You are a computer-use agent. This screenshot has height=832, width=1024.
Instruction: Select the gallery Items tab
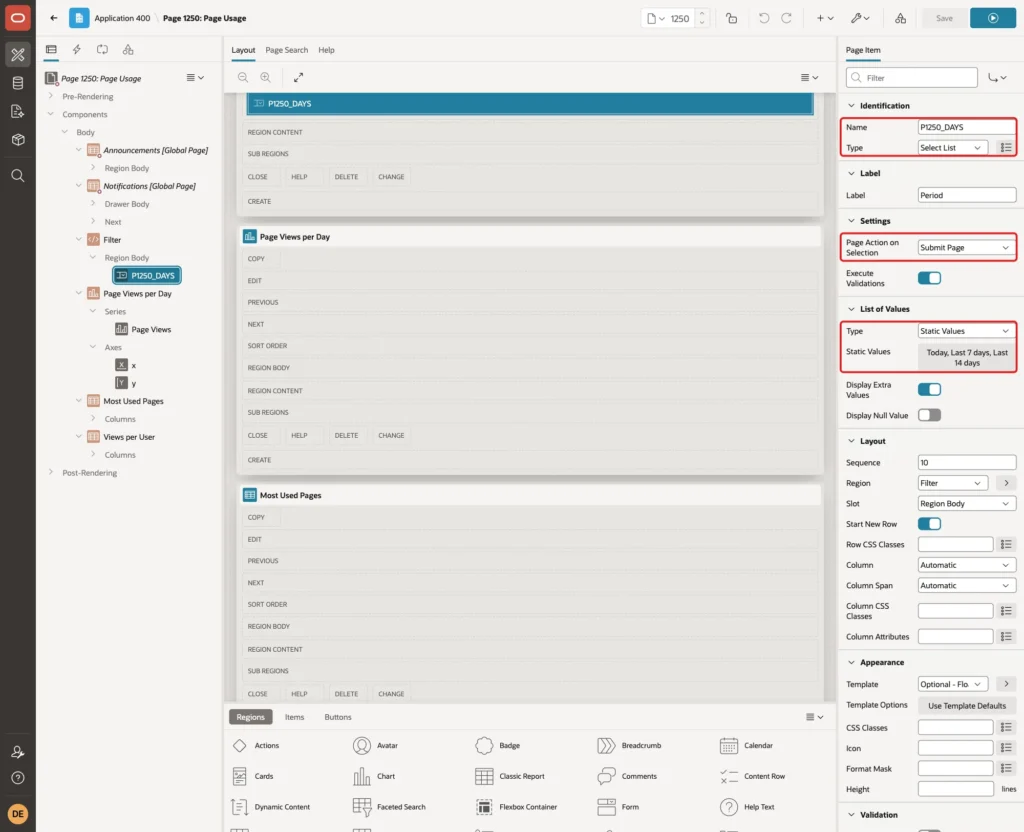pyautogui.click(x=294, y=717)
